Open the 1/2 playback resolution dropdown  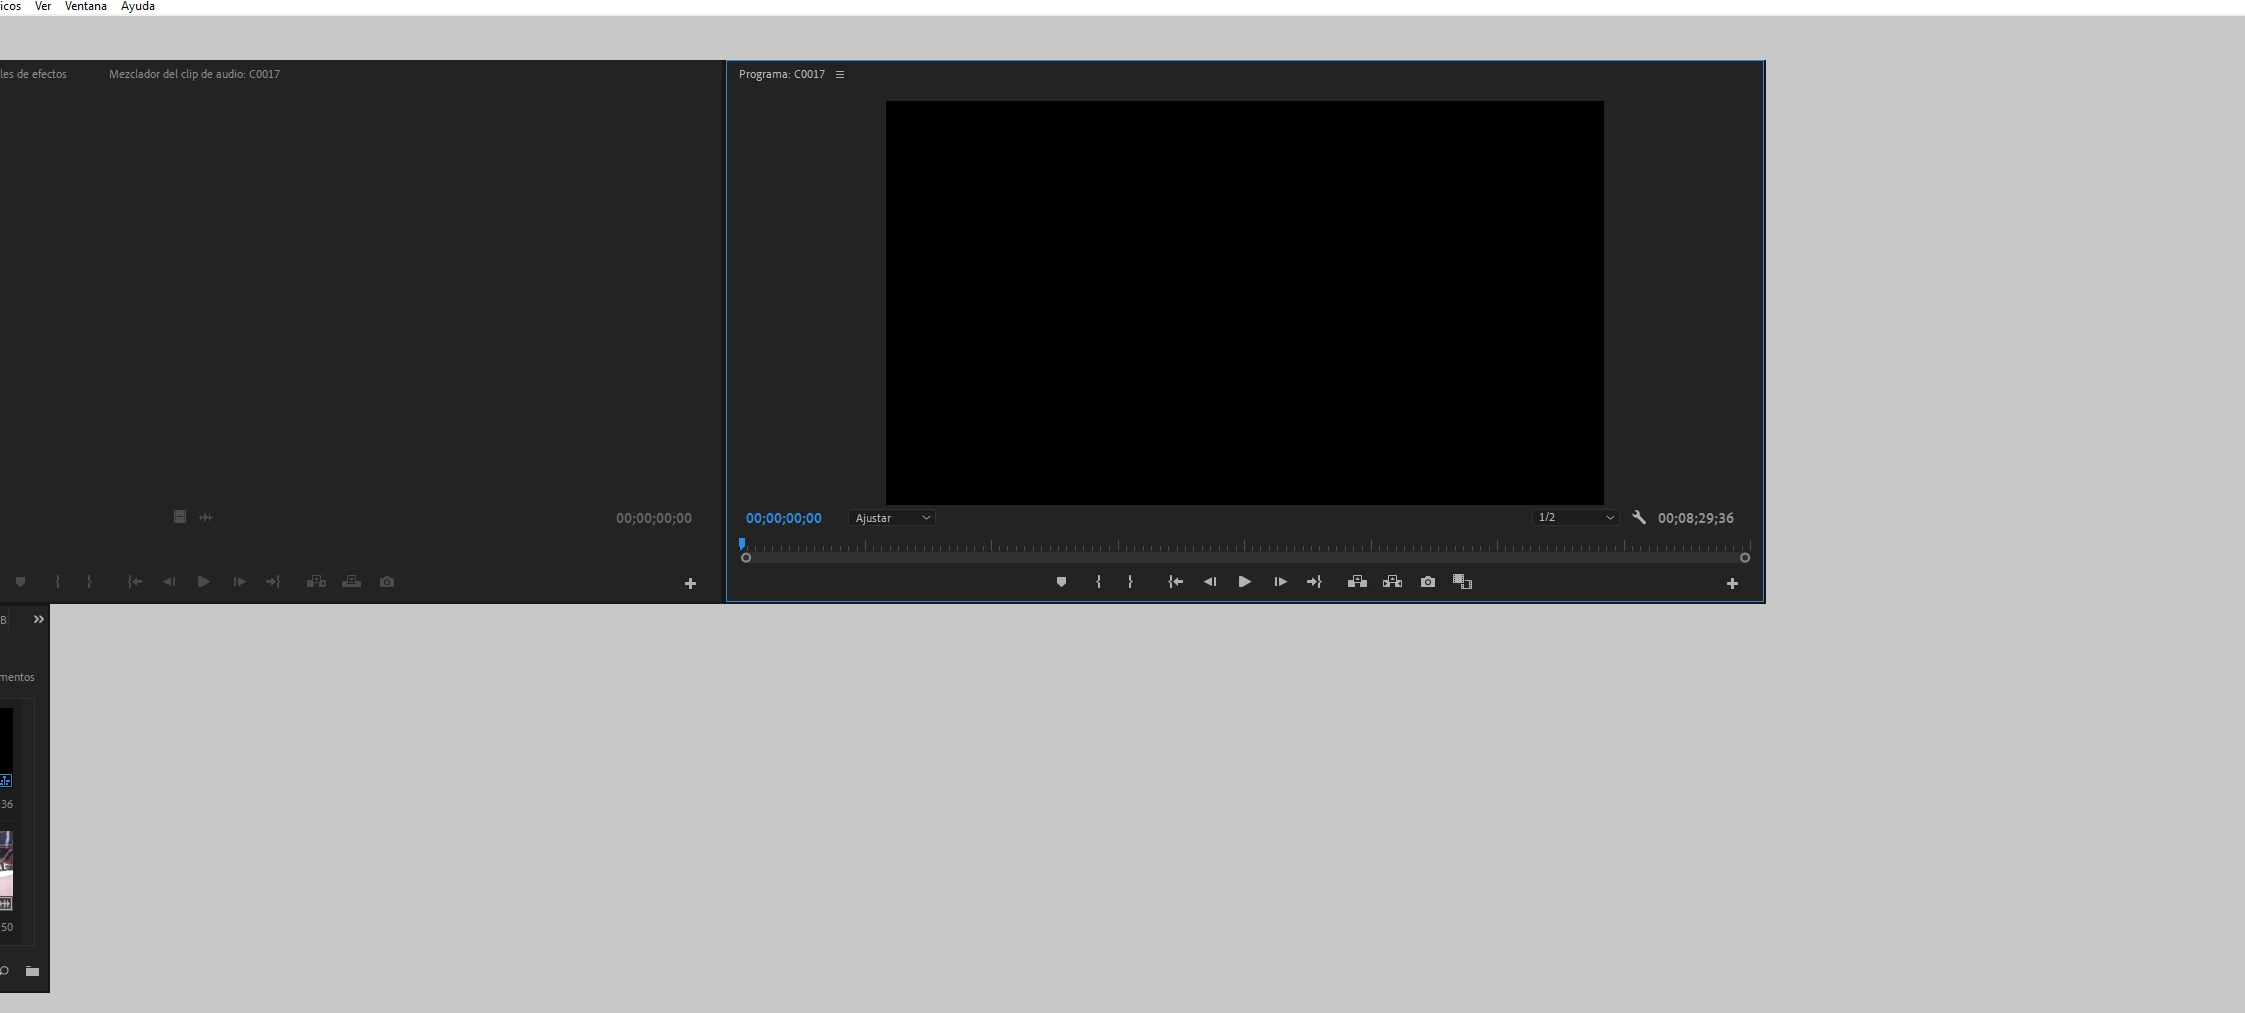tap(1575, 518)
